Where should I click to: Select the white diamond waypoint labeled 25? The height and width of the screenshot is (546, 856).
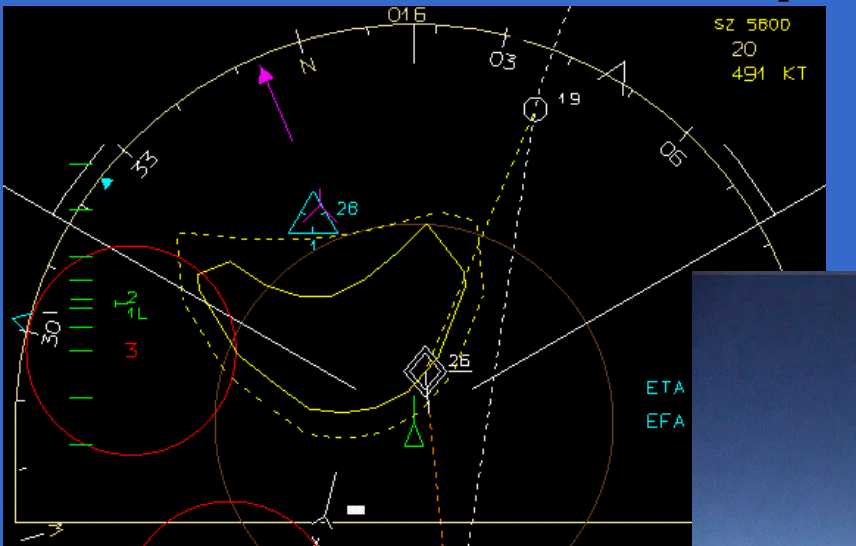tap(425, 370)
